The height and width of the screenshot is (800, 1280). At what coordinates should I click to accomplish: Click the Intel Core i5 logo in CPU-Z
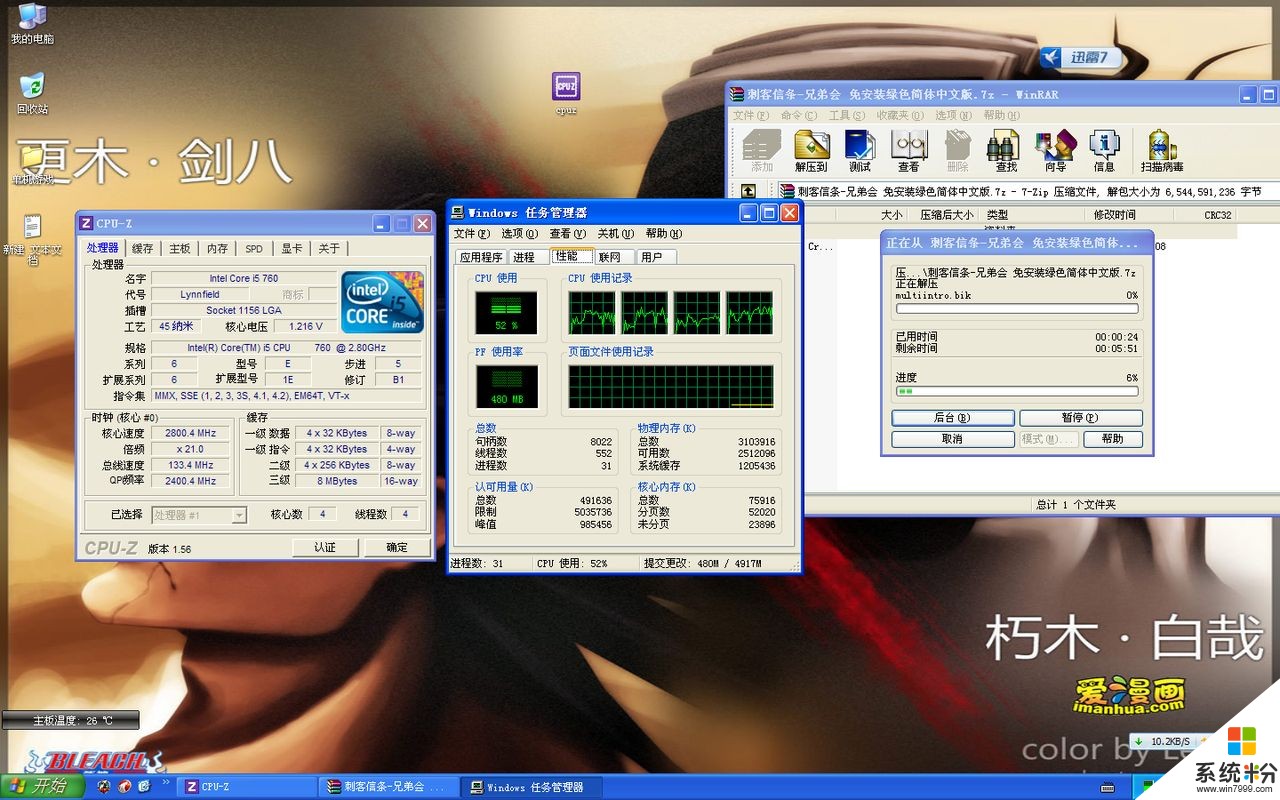[382, 301]
